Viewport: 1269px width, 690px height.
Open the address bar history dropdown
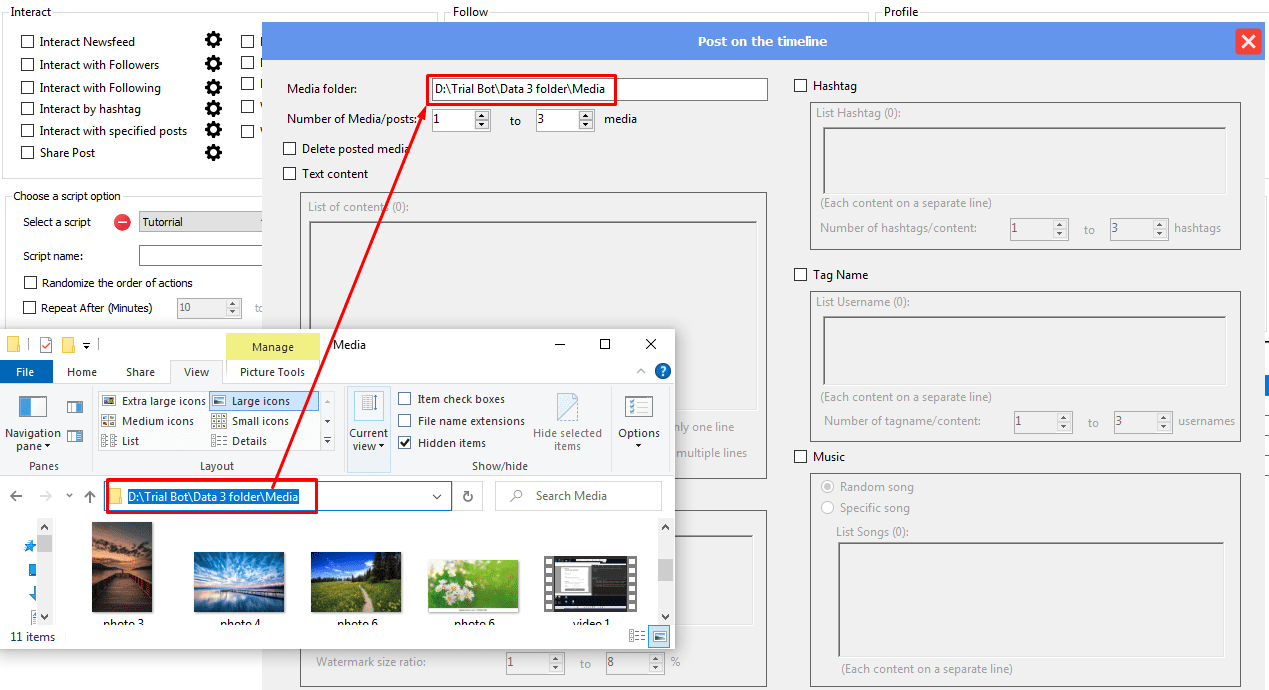(x=437, y=496)
